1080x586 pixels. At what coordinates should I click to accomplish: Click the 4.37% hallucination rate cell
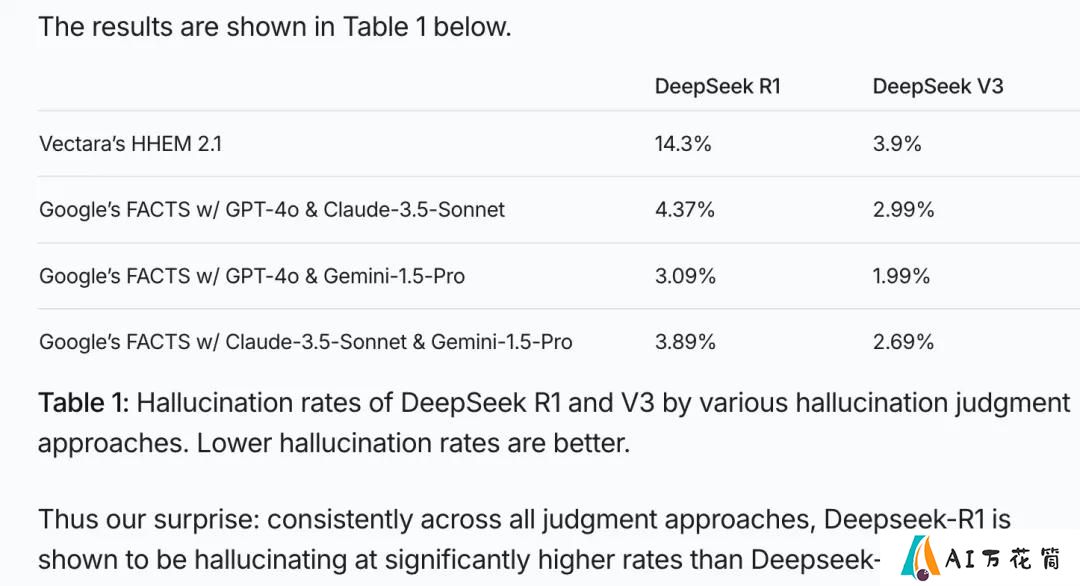685,209
